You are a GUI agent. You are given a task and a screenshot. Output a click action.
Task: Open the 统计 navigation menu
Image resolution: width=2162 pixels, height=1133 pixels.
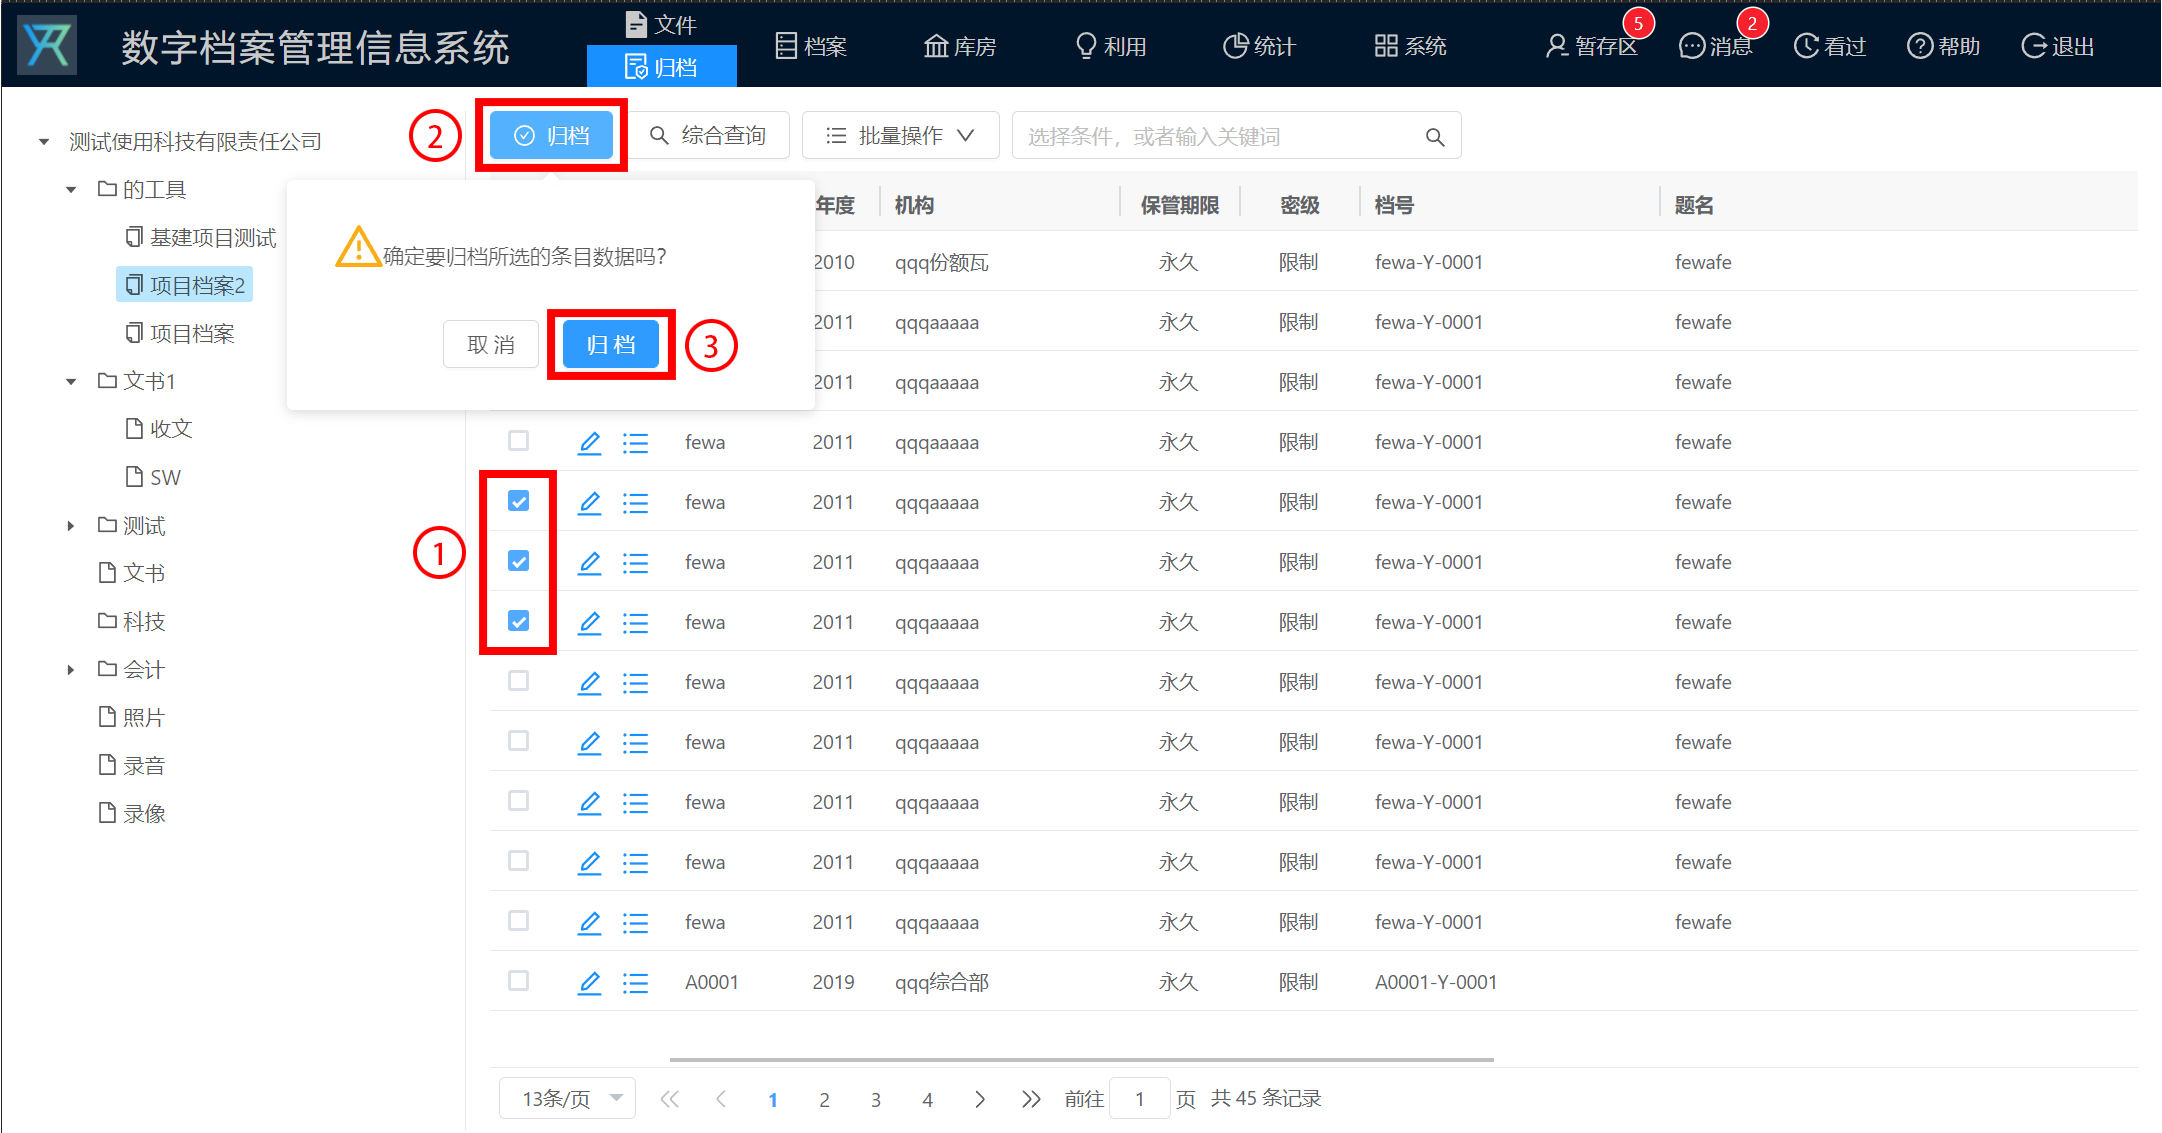coord(1260,46)
